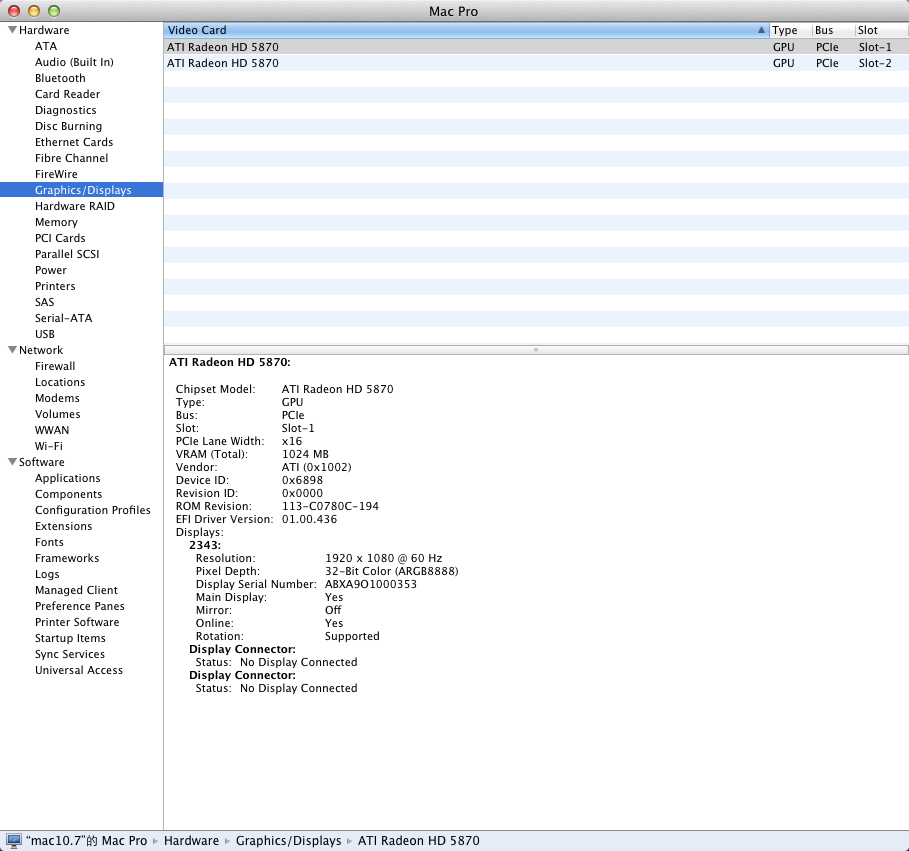Open the Disc Burning entry
Viewport: 909px width, 851px height.
pyautogui.click(x=68, y=126)
